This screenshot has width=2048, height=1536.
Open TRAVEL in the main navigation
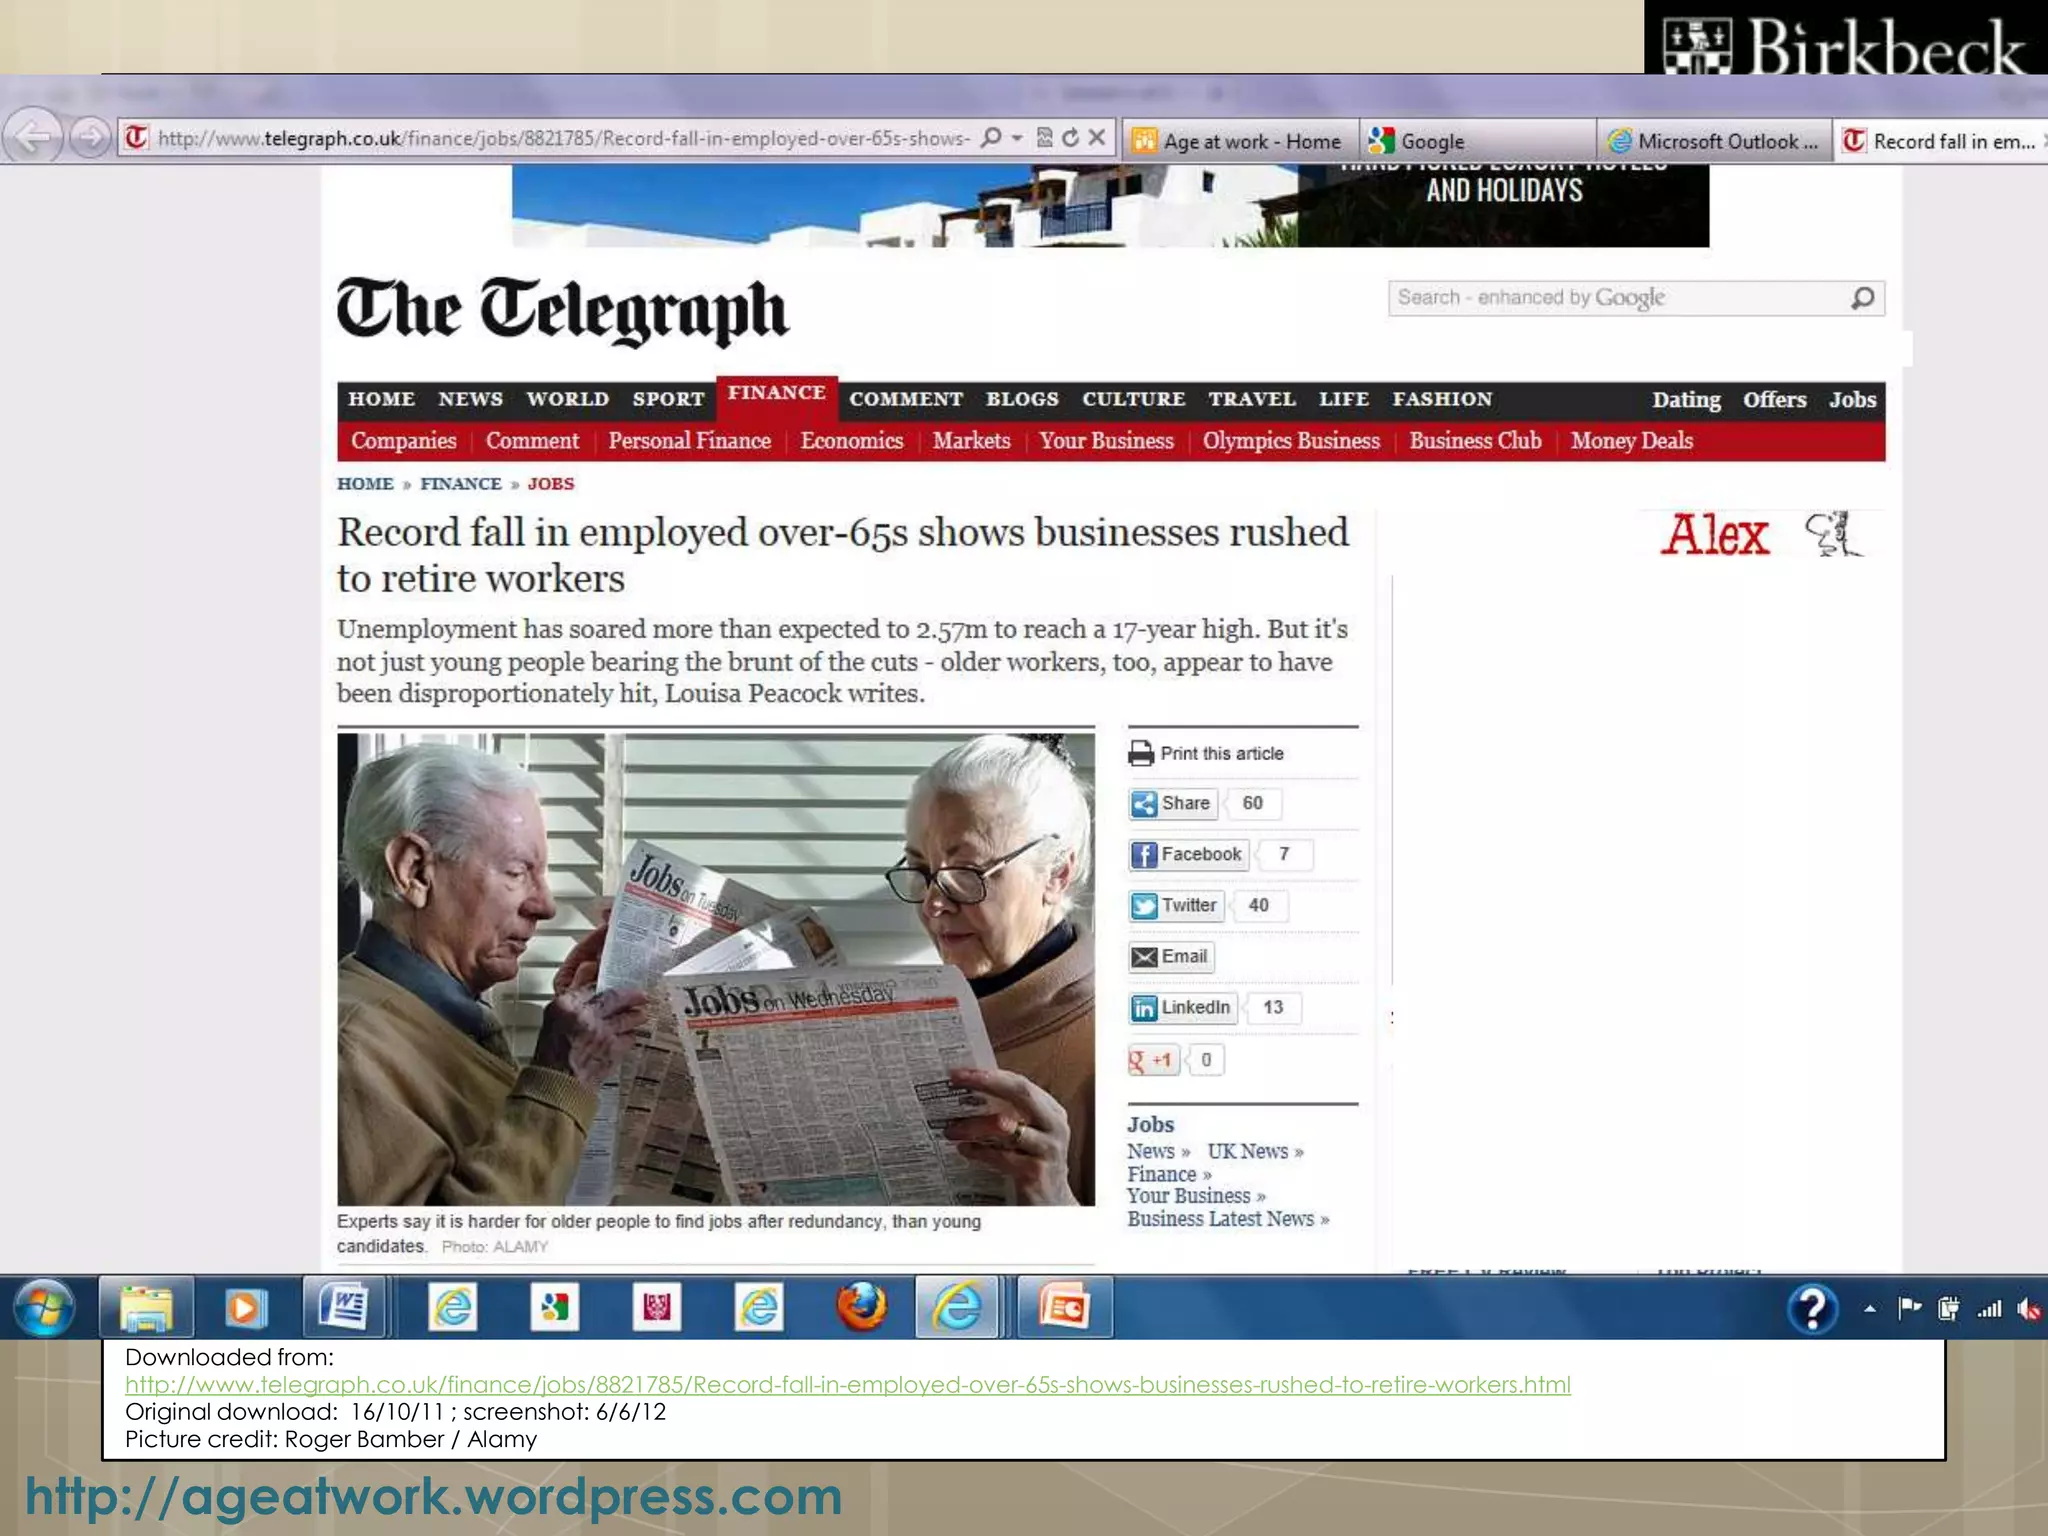point(1251,399)
